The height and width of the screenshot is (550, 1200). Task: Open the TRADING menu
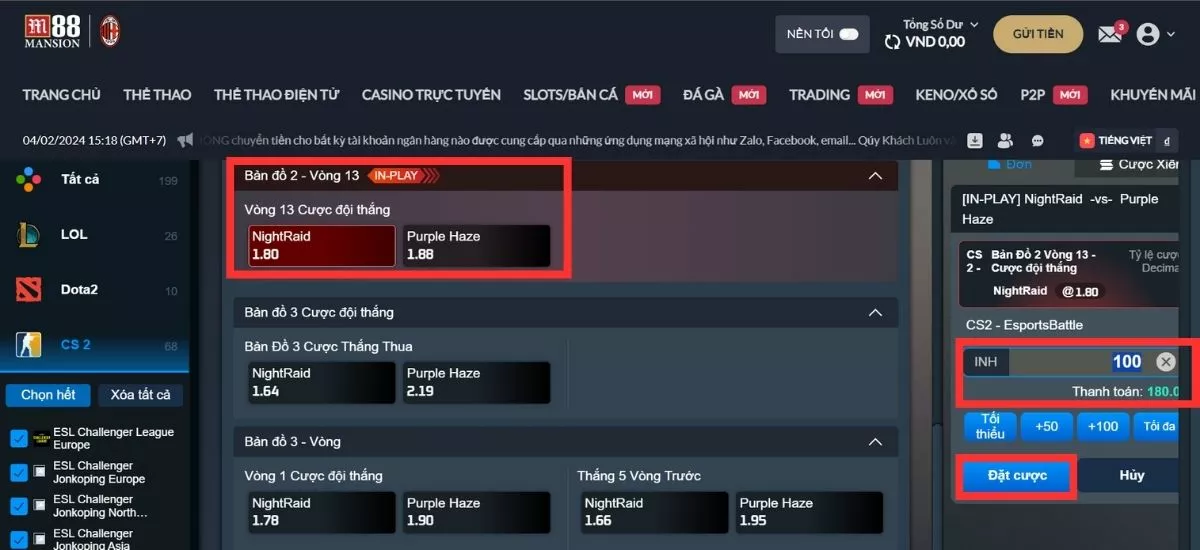[x=819, y=95]
